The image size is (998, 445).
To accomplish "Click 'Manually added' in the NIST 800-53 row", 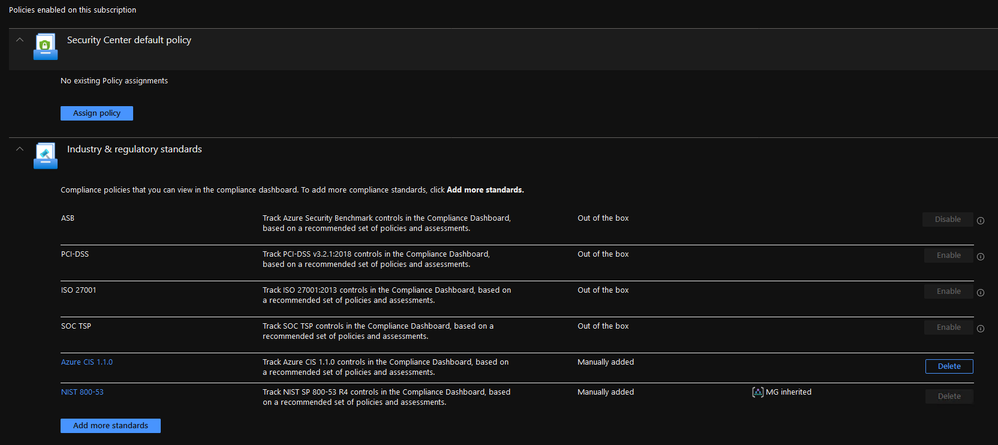I will (605, 392).
